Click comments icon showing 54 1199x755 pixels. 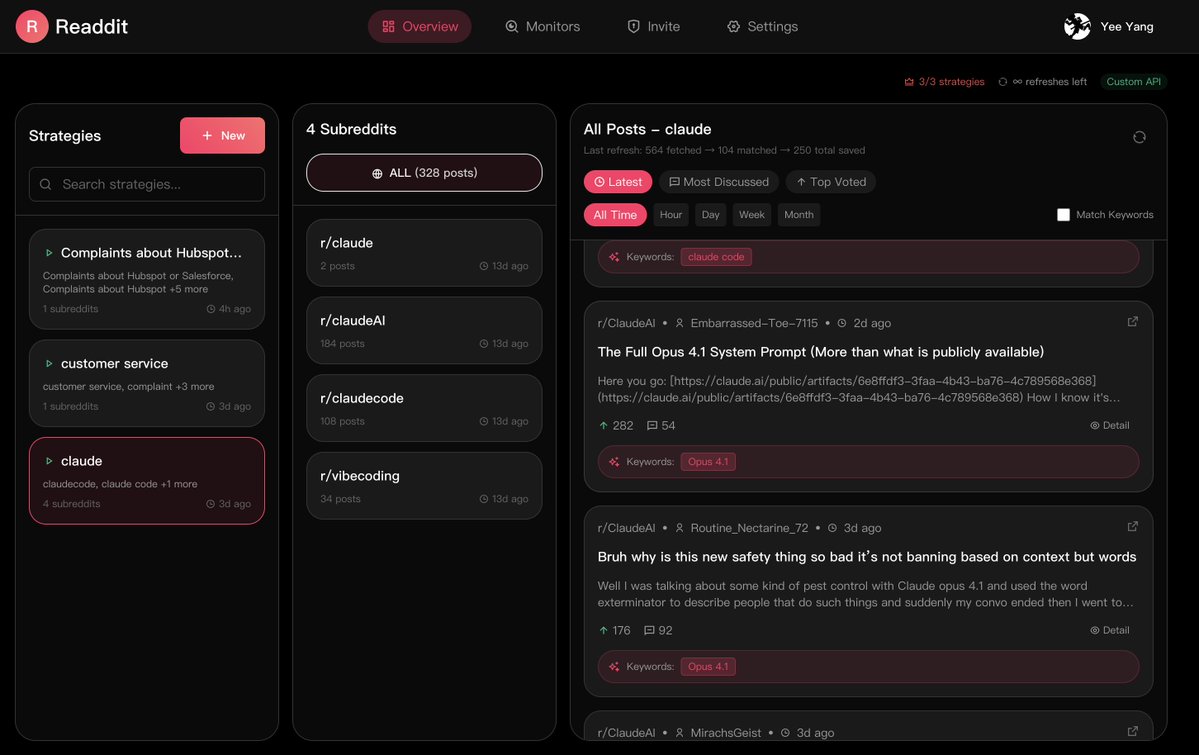(652, 425)
